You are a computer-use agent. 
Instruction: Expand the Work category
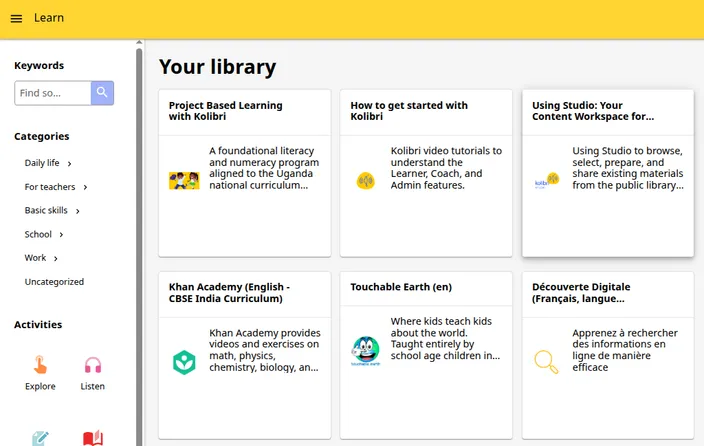pos(56,258)
